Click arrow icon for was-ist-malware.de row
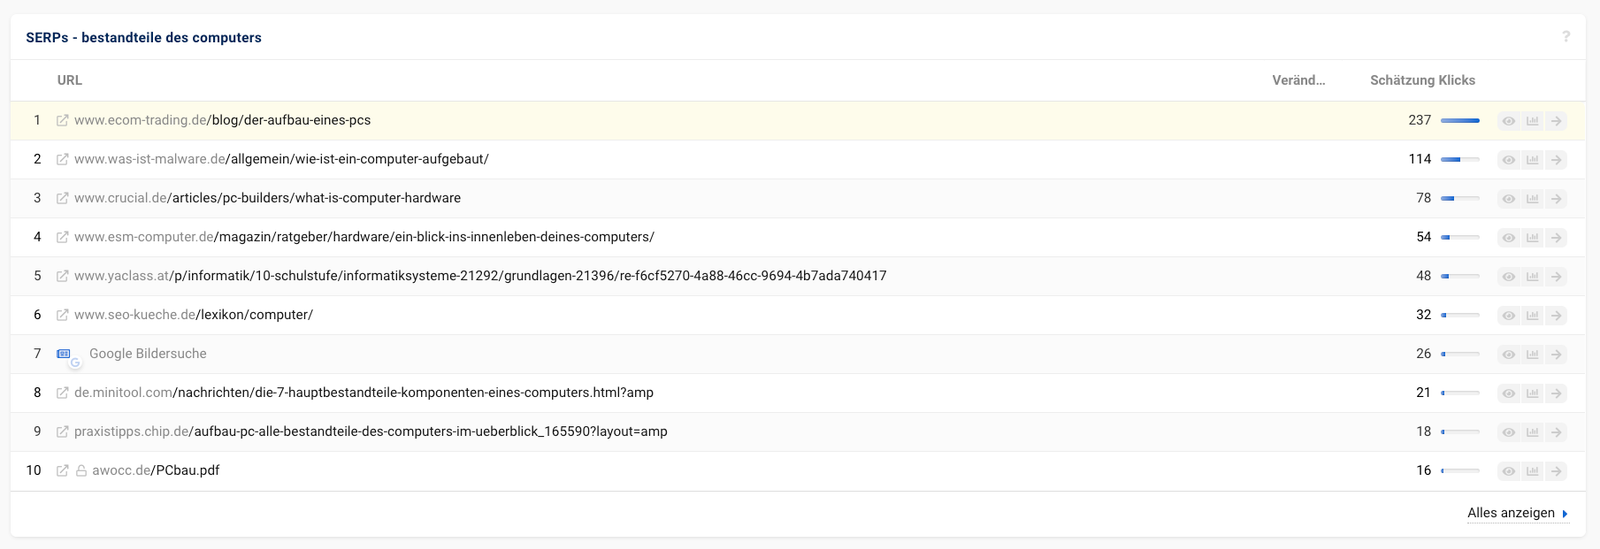The width and height of the screenshot is (1600, 549). point(1556,160)
